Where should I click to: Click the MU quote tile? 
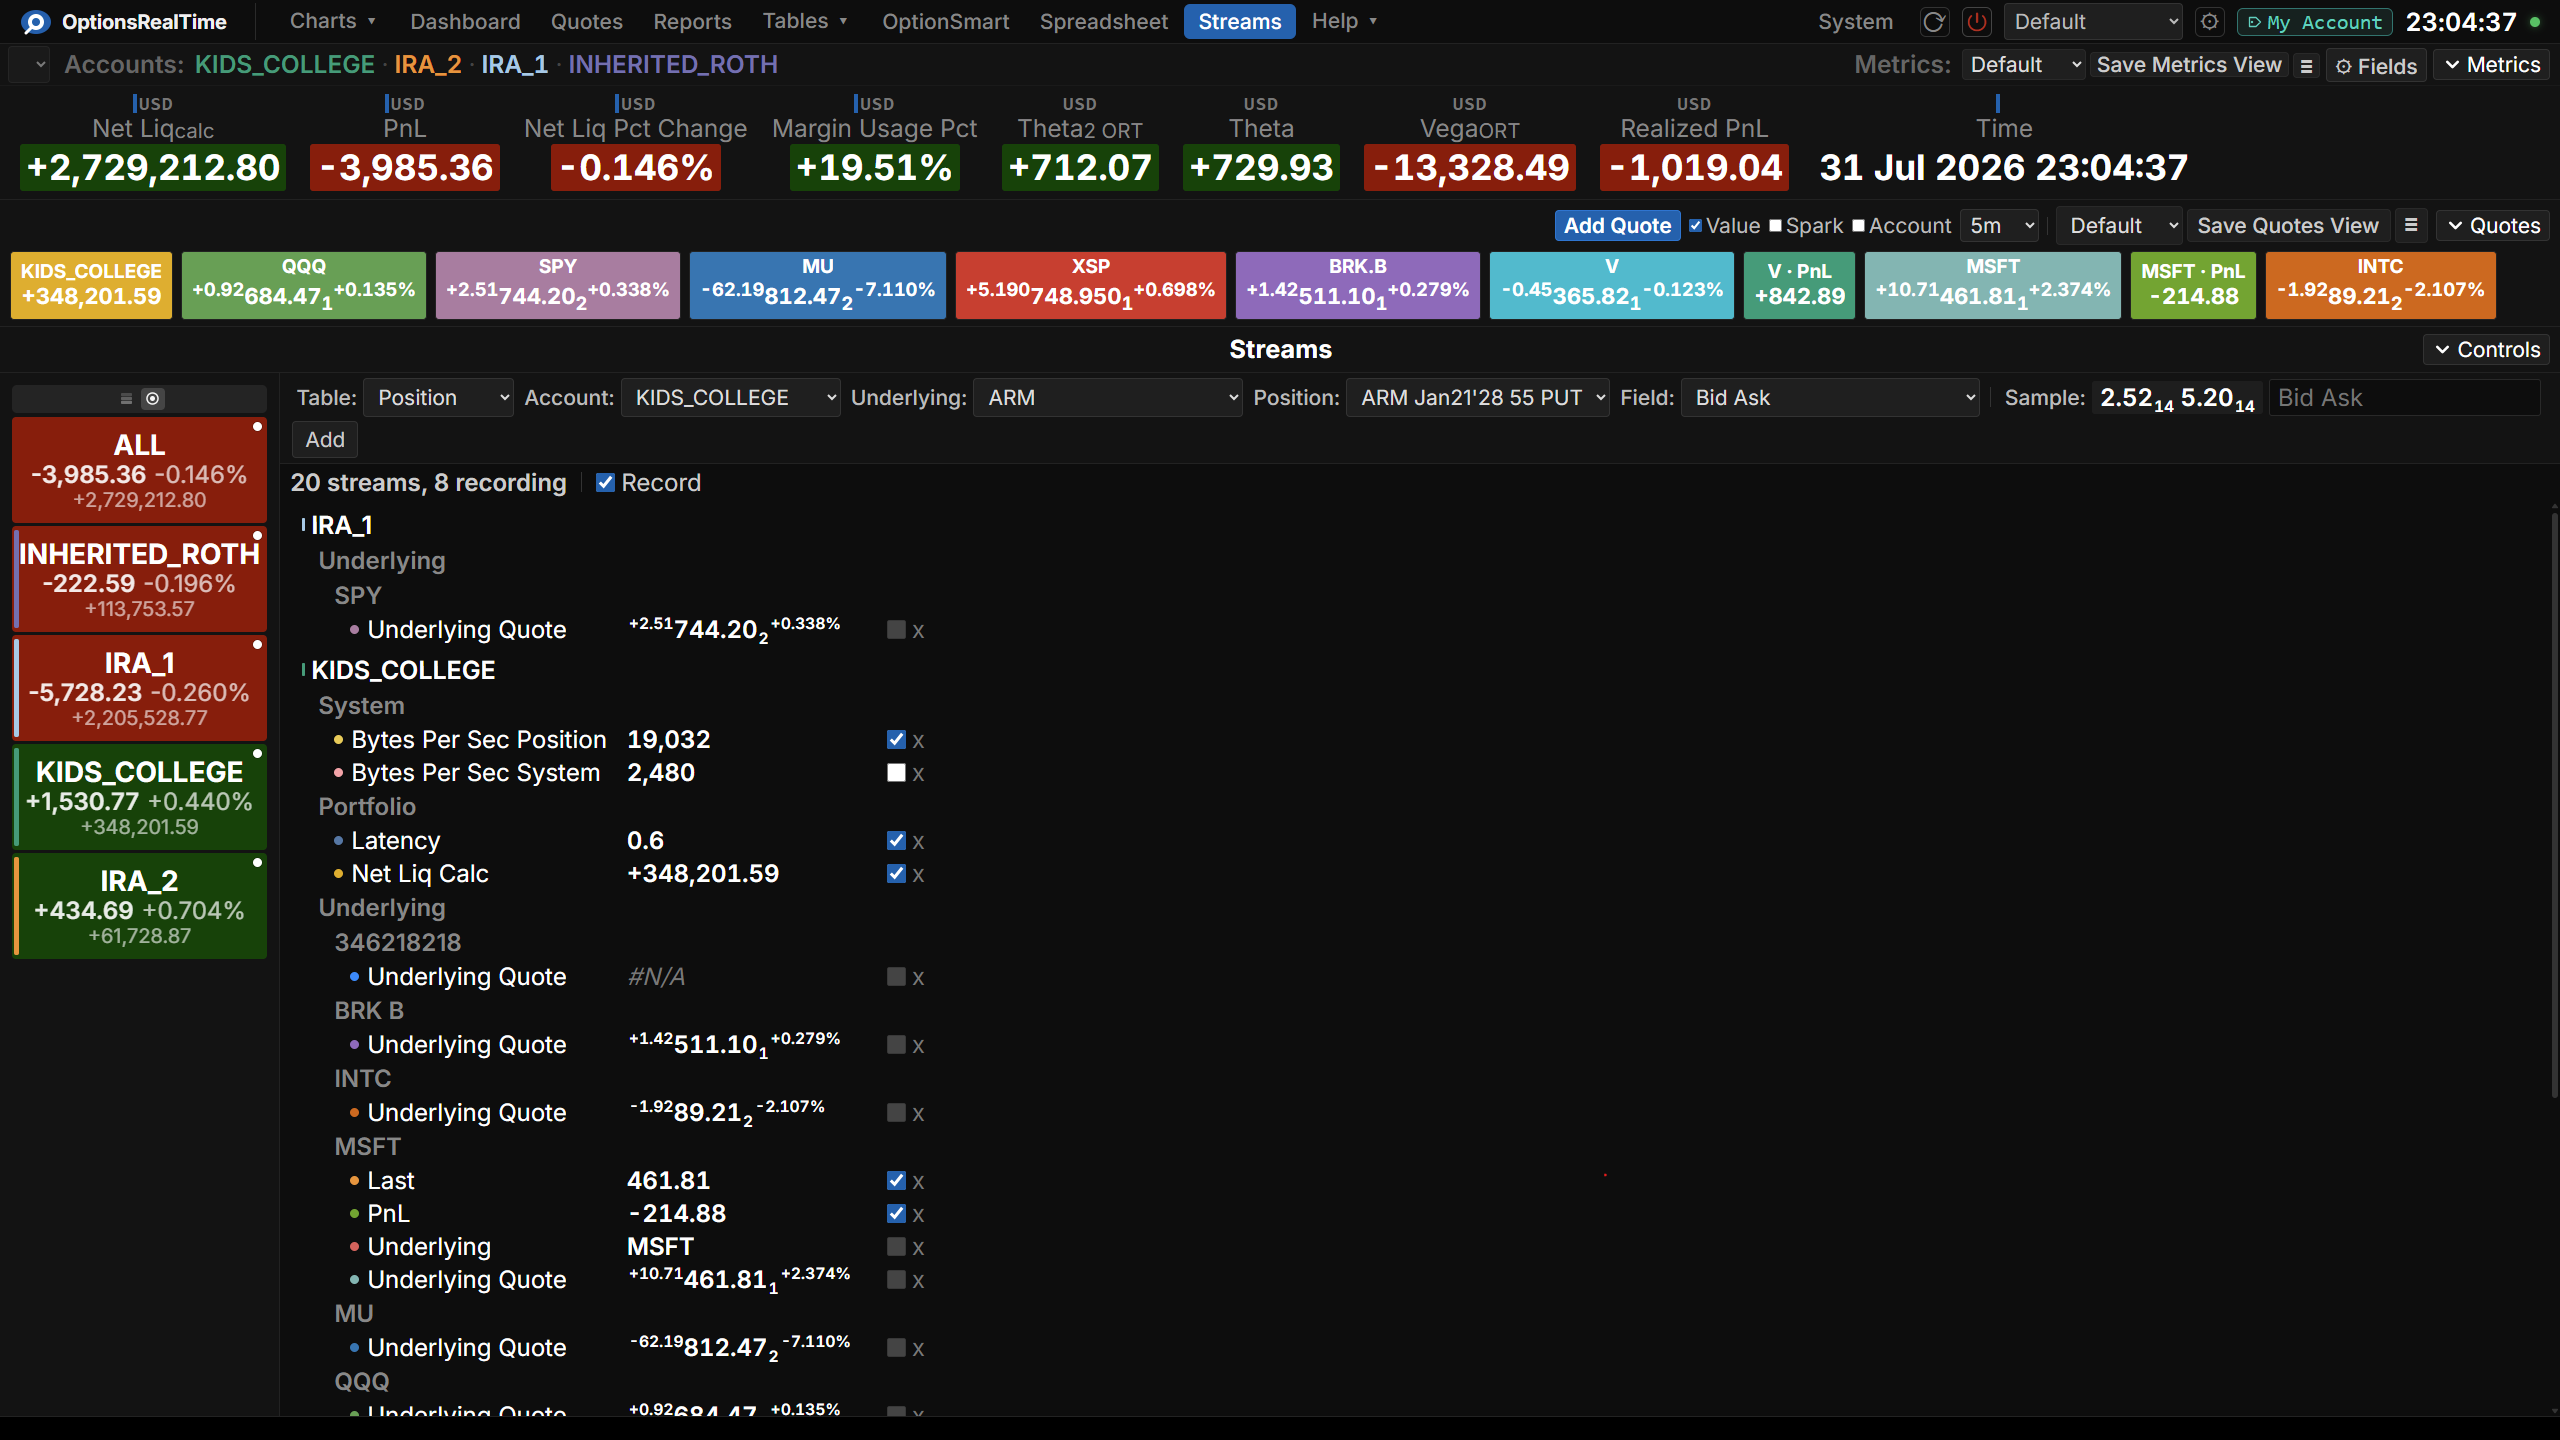[x=818, y=286]
